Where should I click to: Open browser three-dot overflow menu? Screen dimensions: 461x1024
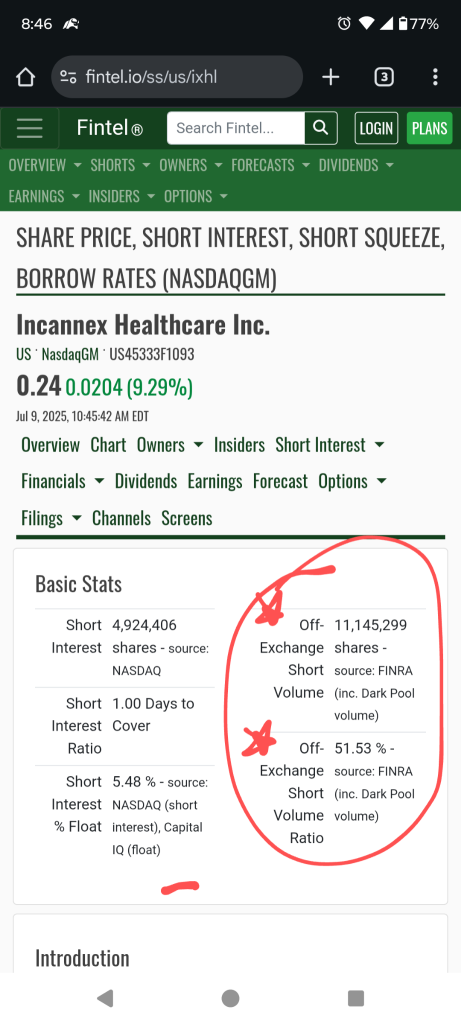click(435, 78)
